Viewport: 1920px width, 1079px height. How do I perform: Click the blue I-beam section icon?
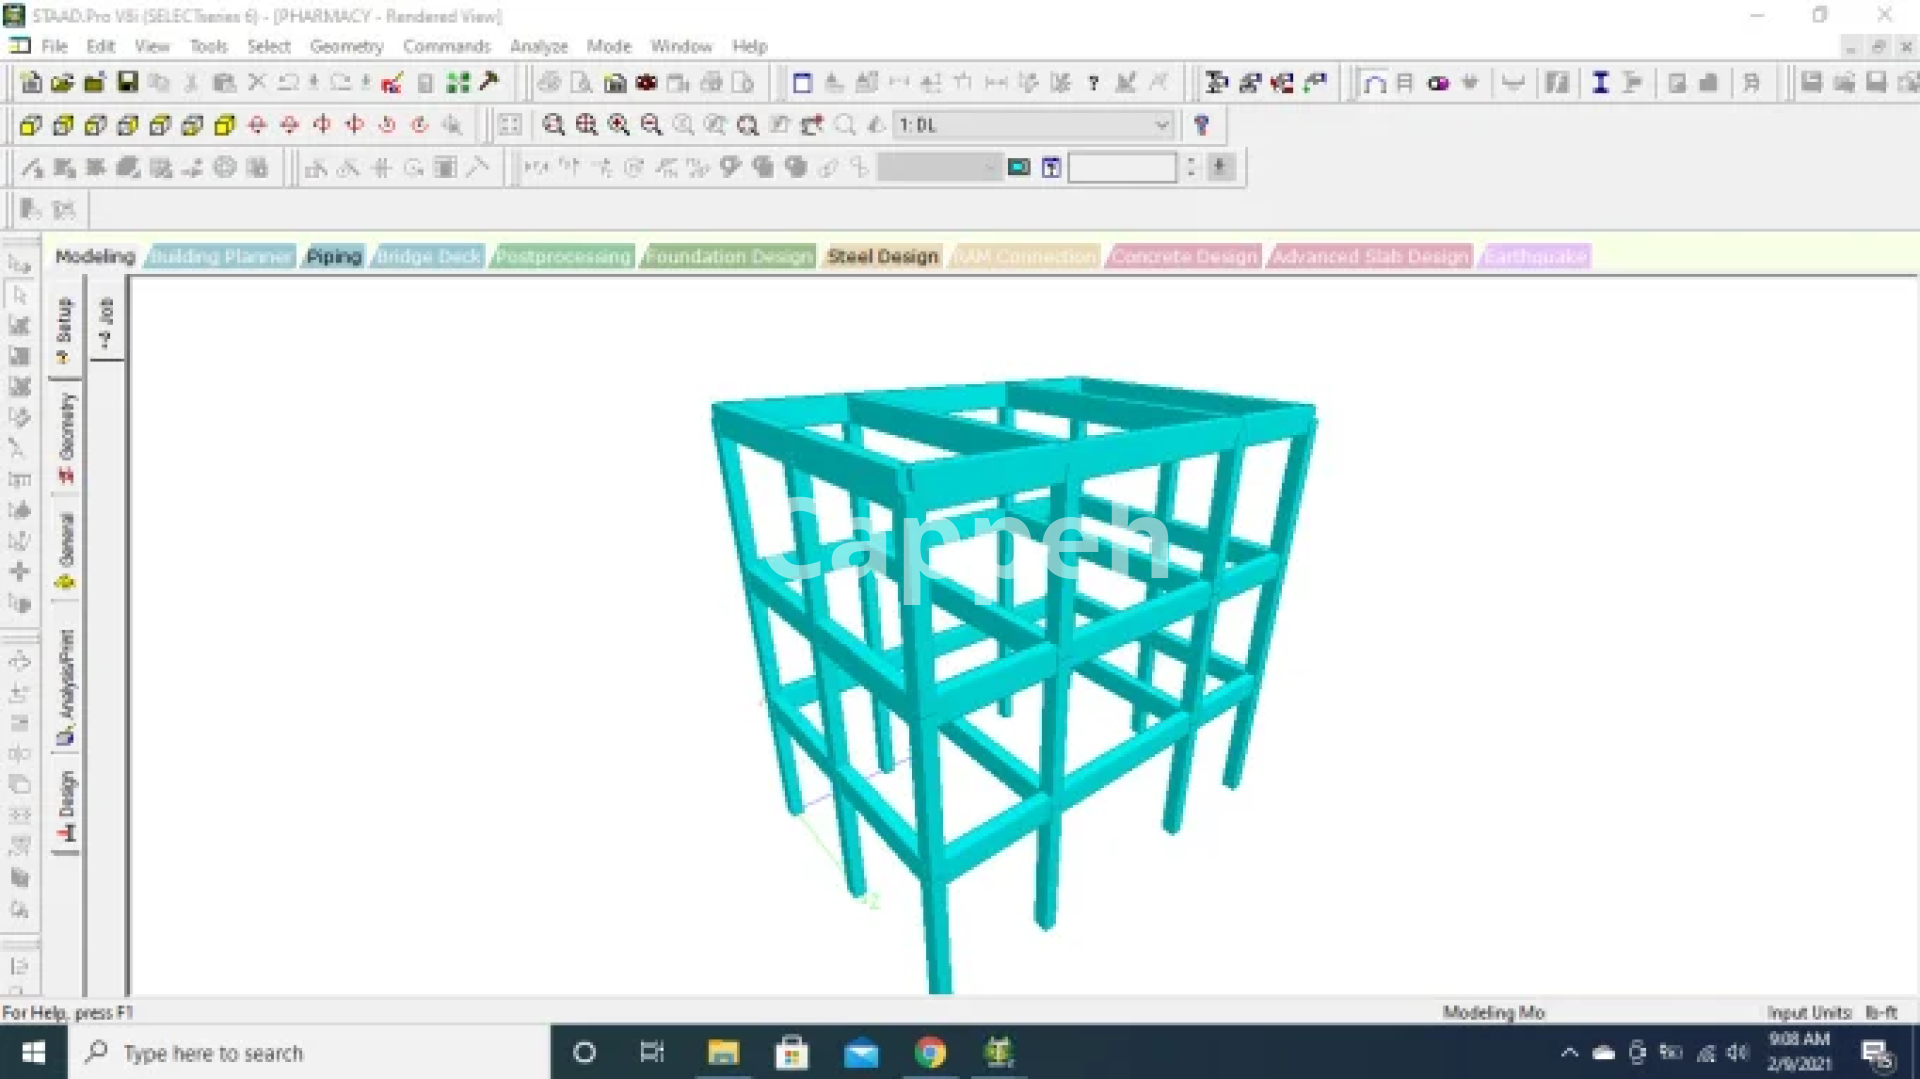1600,83
